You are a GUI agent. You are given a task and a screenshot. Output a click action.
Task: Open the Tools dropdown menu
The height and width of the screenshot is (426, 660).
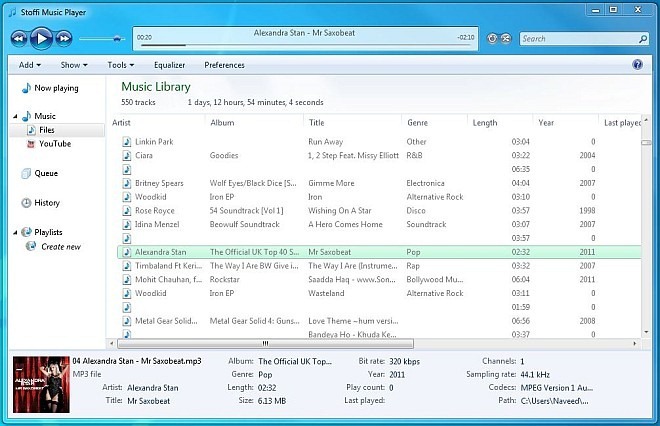120,65
